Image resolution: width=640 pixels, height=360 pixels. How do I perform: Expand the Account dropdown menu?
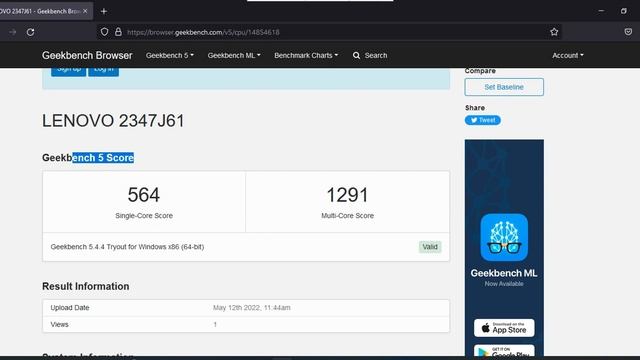coord(568,55)
